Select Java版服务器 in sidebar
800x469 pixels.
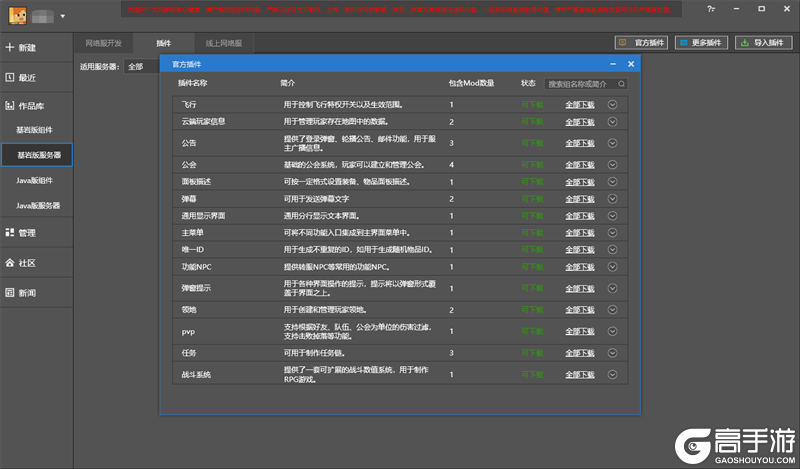click(x=38, y=205)
